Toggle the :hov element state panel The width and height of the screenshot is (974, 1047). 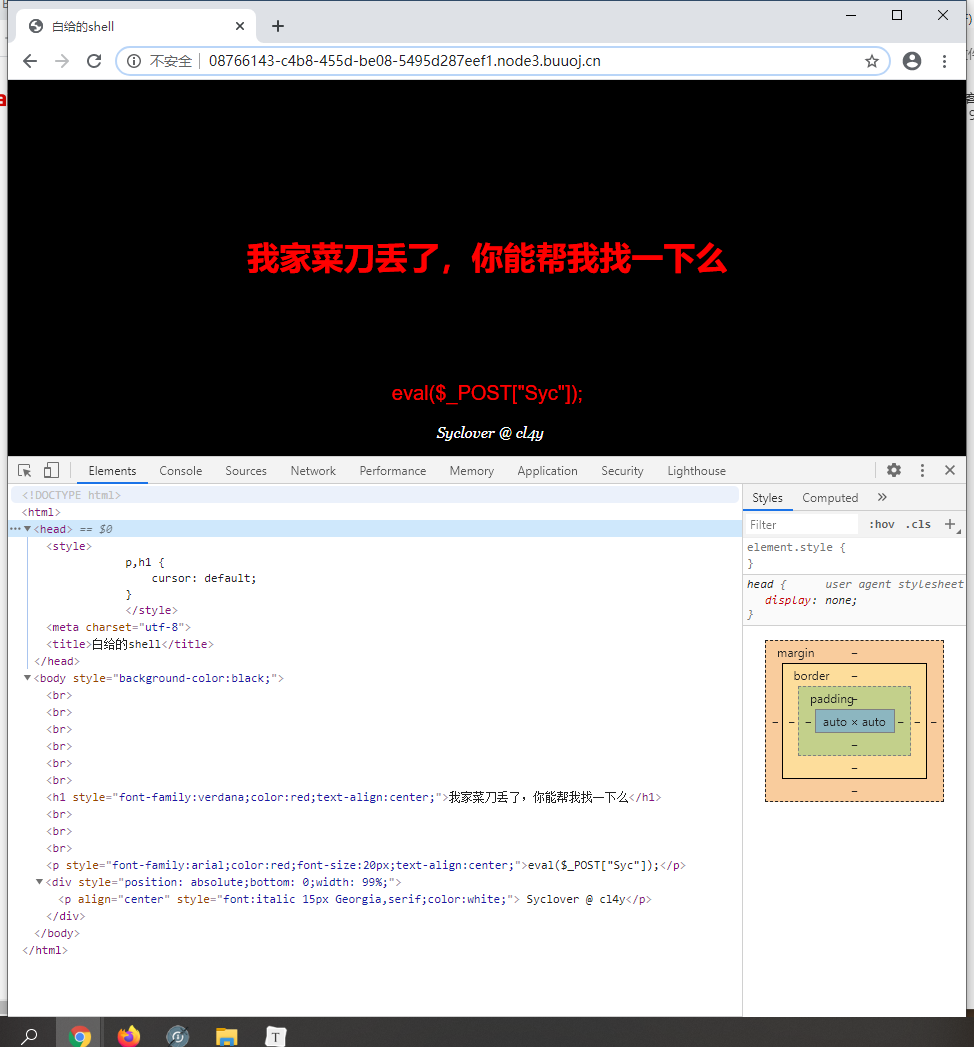[x=881, y=524]
